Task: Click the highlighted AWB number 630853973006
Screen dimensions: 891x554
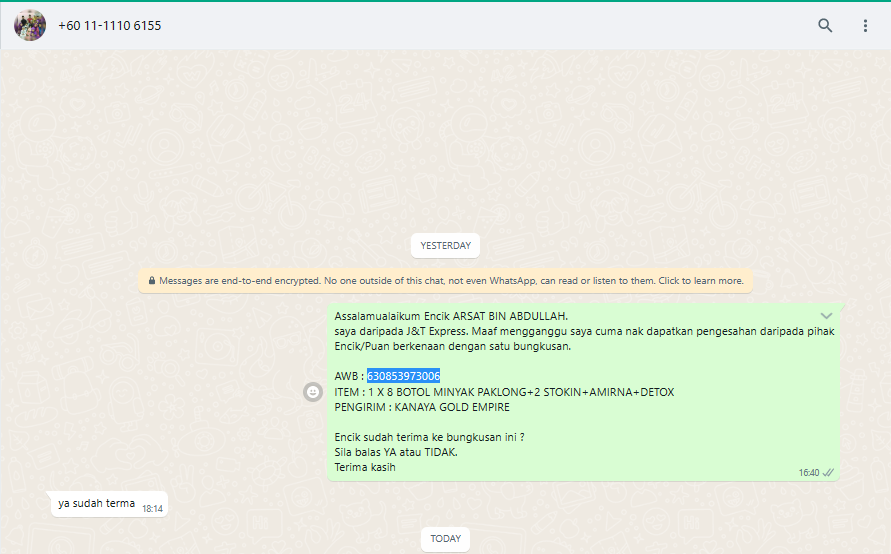Action: click(x=403, y=376)
